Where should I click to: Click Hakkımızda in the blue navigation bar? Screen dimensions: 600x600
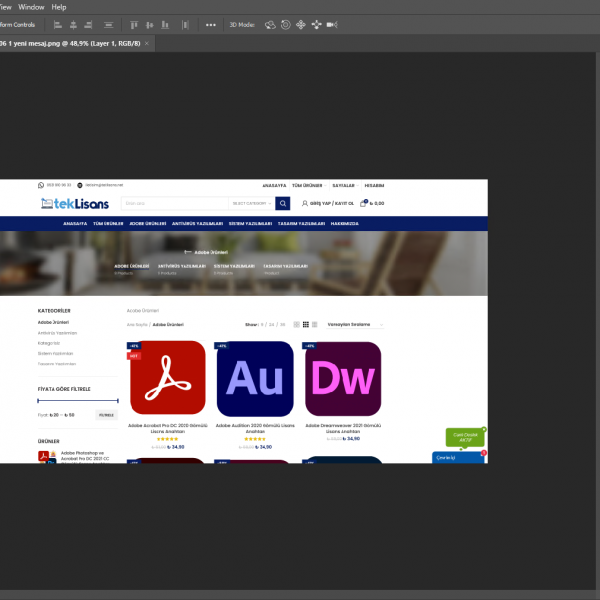click(x=344, y=223)
